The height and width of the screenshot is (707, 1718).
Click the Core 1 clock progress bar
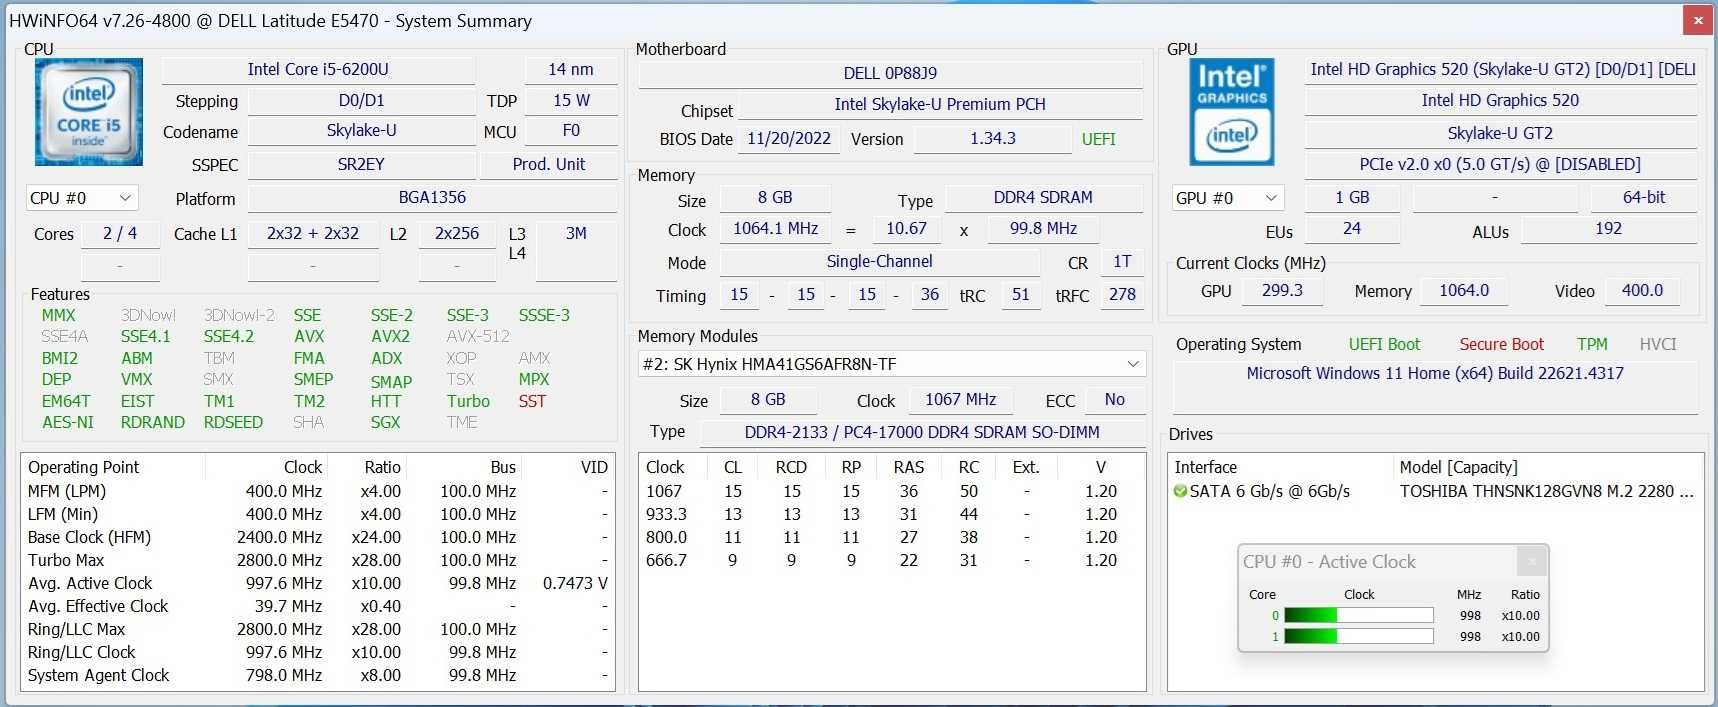coord(1358,636)
